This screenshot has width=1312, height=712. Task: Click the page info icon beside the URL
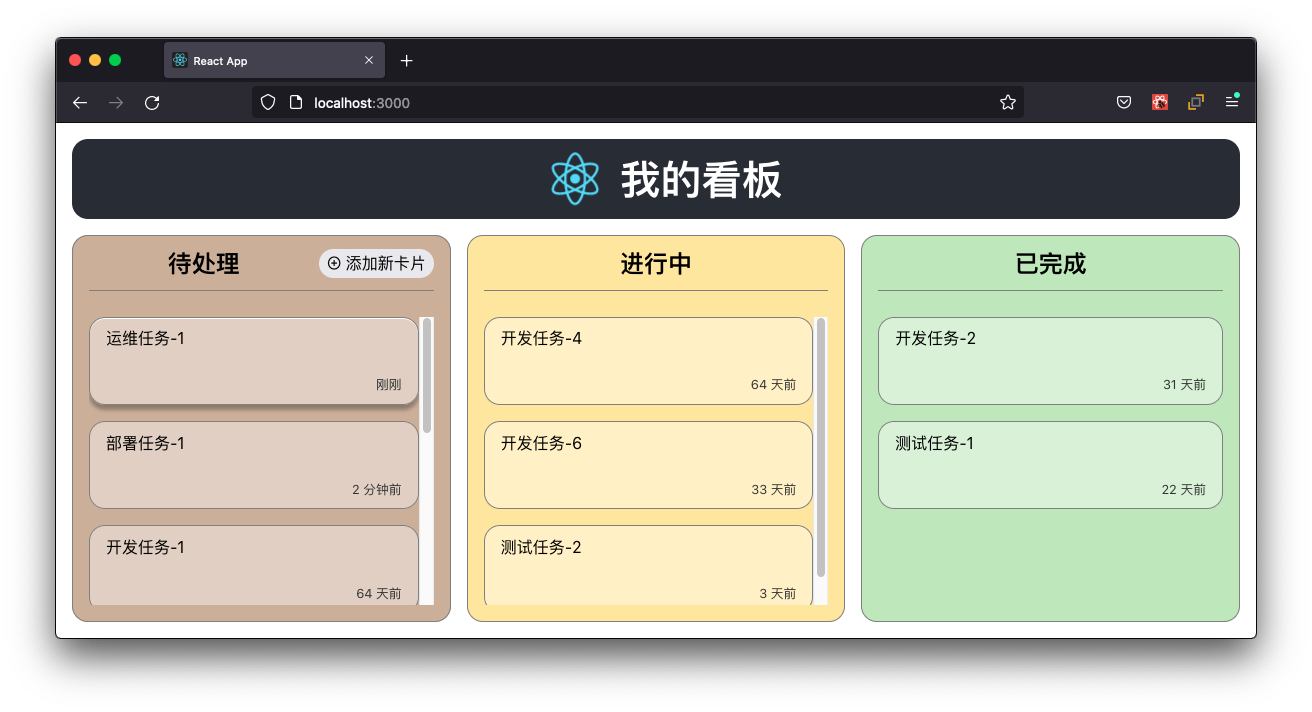click(x=295, y=102)
